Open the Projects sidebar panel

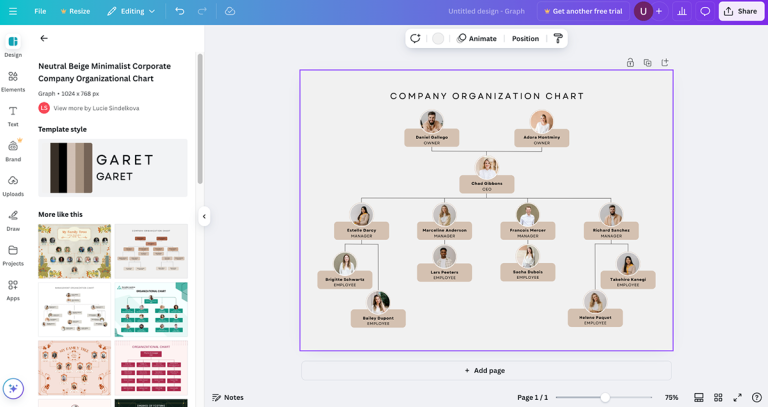pos(13,255)
